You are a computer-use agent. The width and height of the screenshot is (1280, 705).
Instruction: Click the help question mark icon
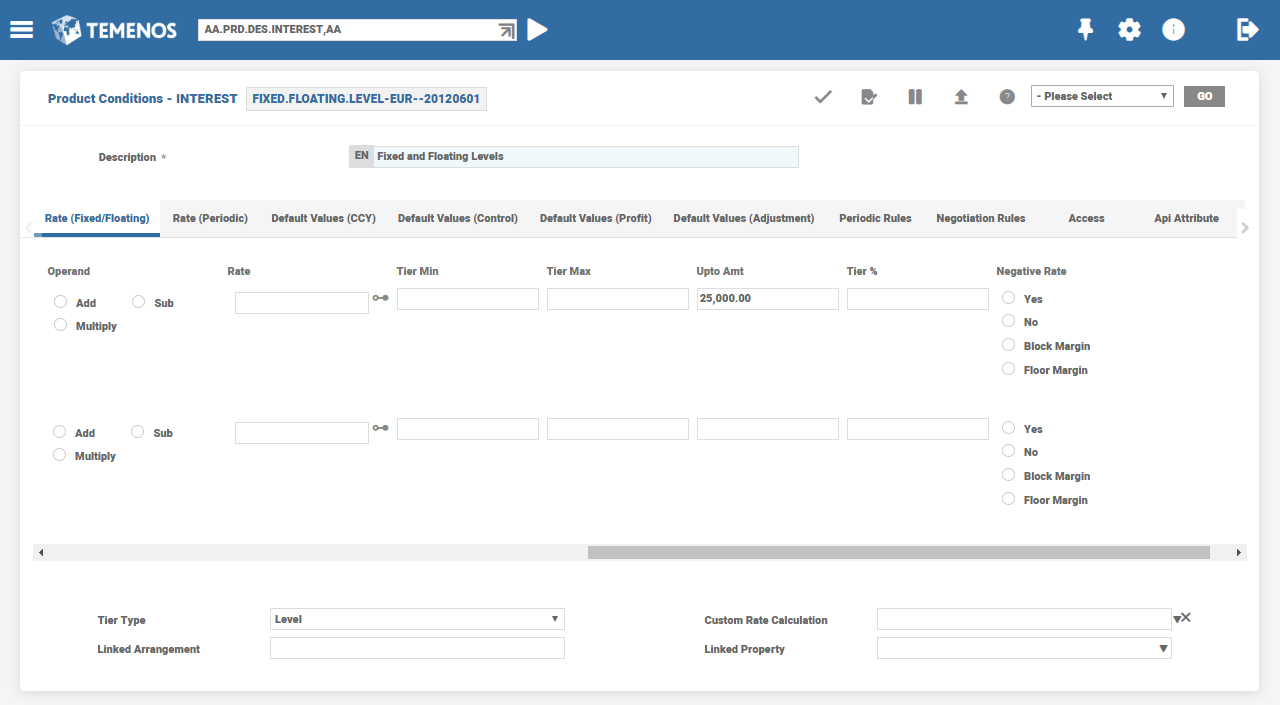point(1007,97)
